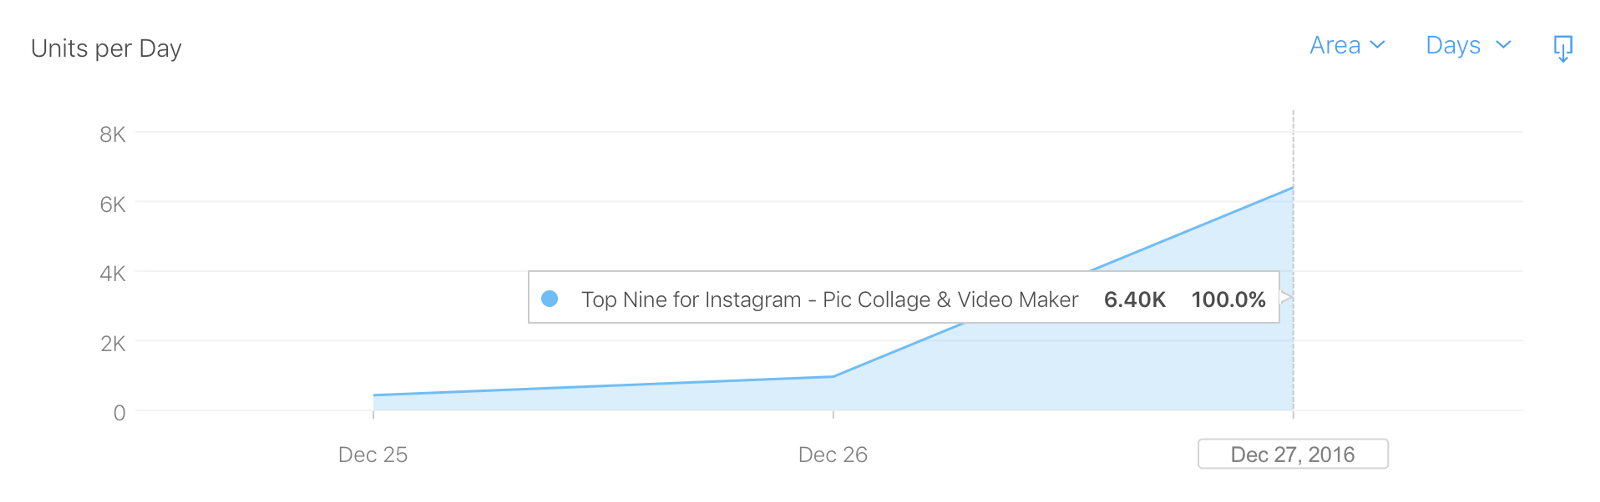
Task: Click the 6K y-axis label
Action: click(x=113, y=204)
